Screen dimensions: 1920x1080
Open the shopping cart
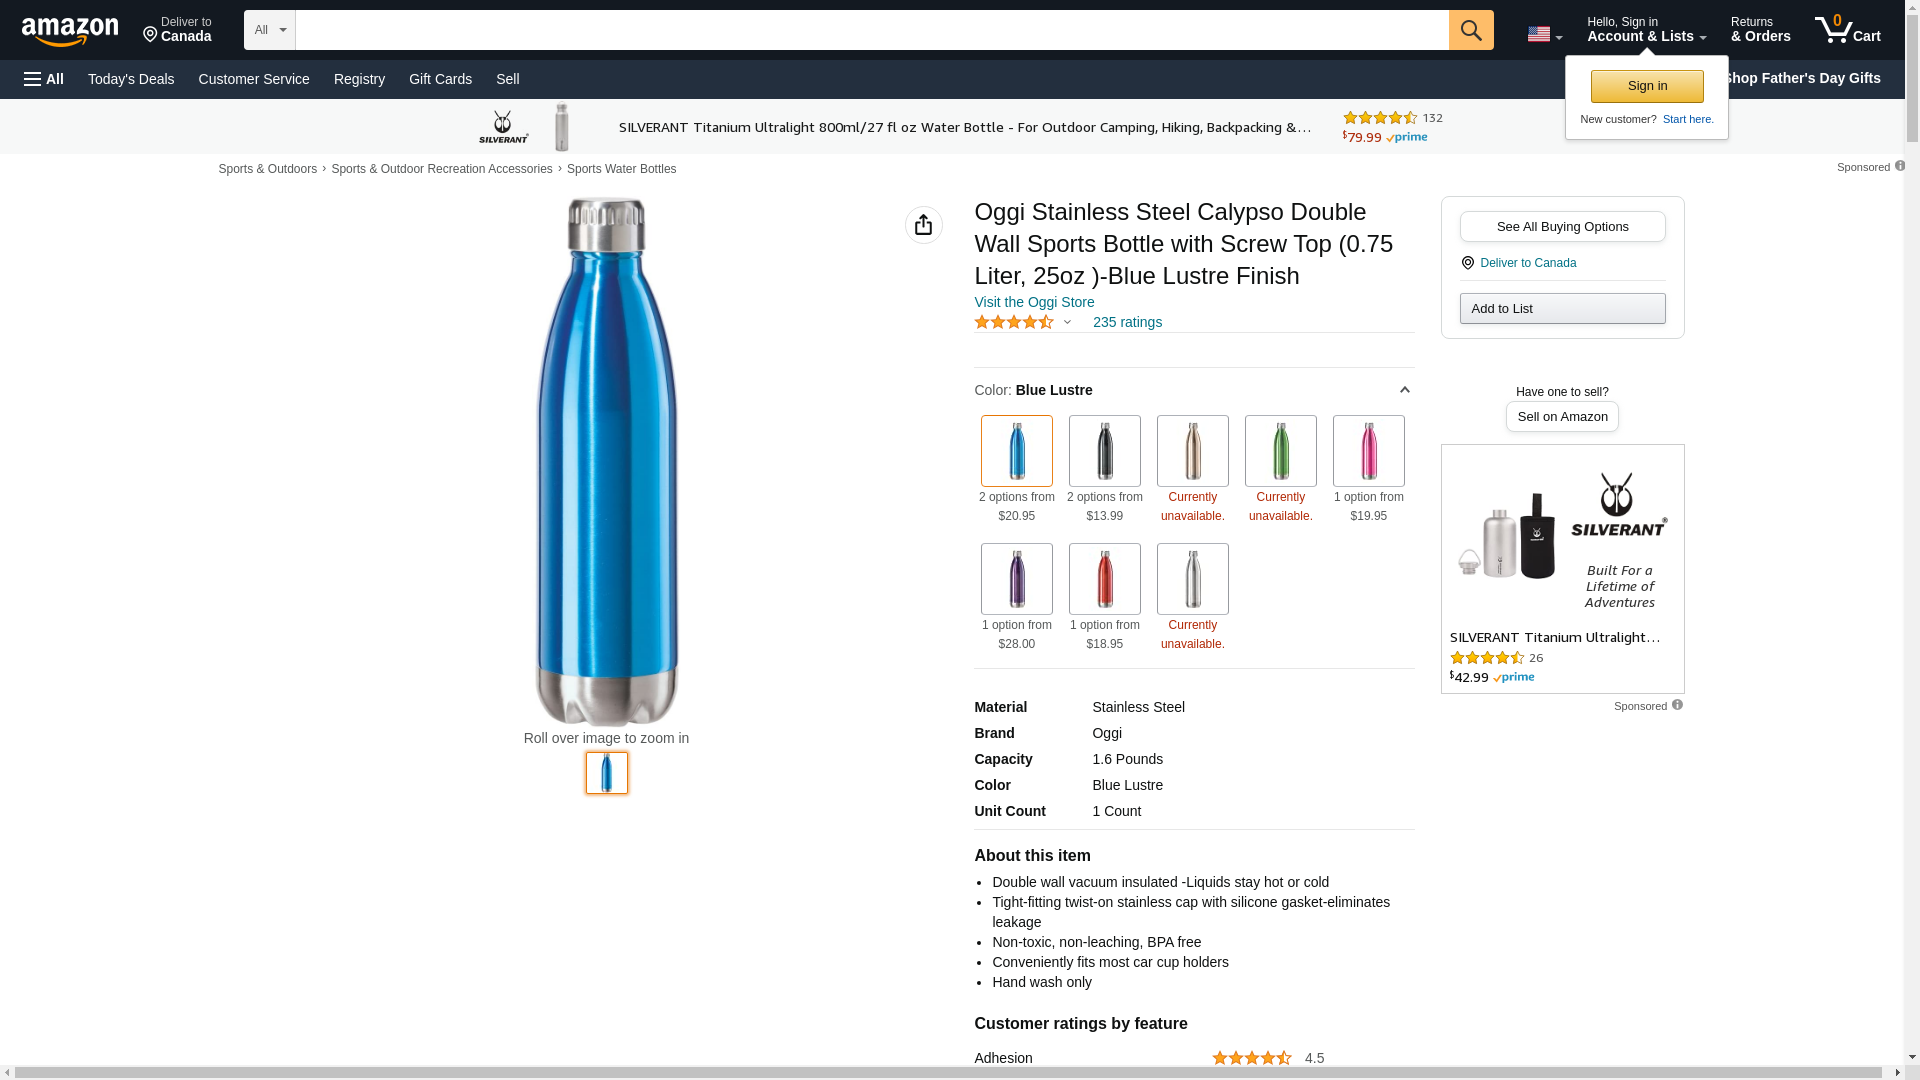1847,30
